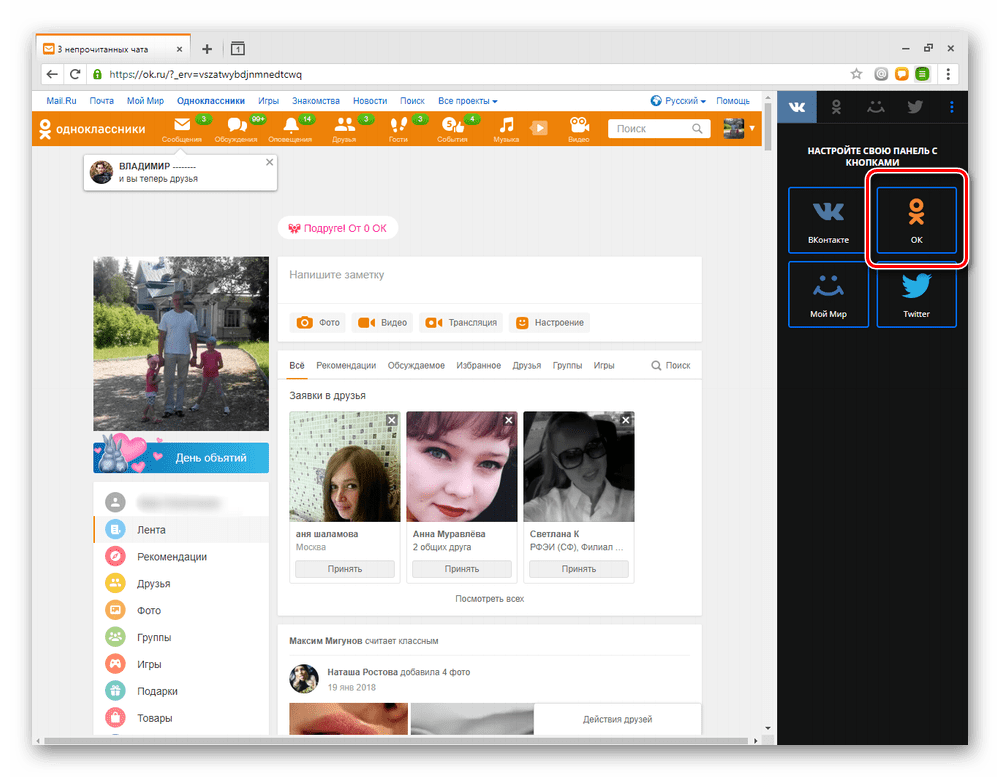Screen dimensions: 1000x777
Task: Accept friend request from Светлана К
Action: (579, 569)
